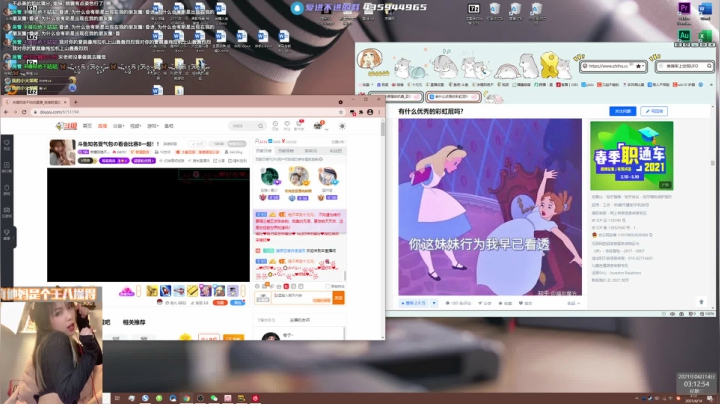
Task: Click the Douyu logo
Action: point(66,126)
